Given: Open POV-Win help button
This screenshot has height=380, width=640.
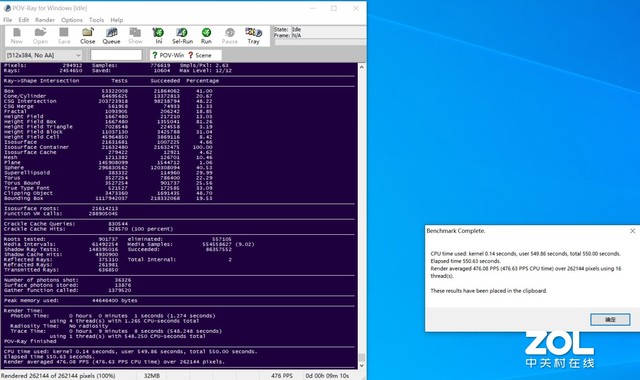Looking at the screenshot, I should coord(168,55).
